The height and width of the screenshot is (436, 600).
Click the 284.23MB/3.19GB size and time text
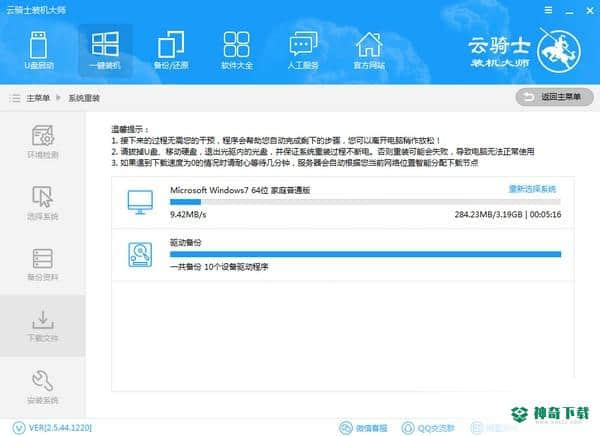508,214
